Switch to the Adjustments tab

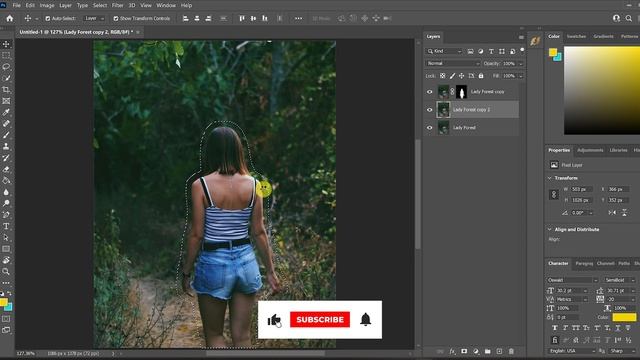[590, 150]
